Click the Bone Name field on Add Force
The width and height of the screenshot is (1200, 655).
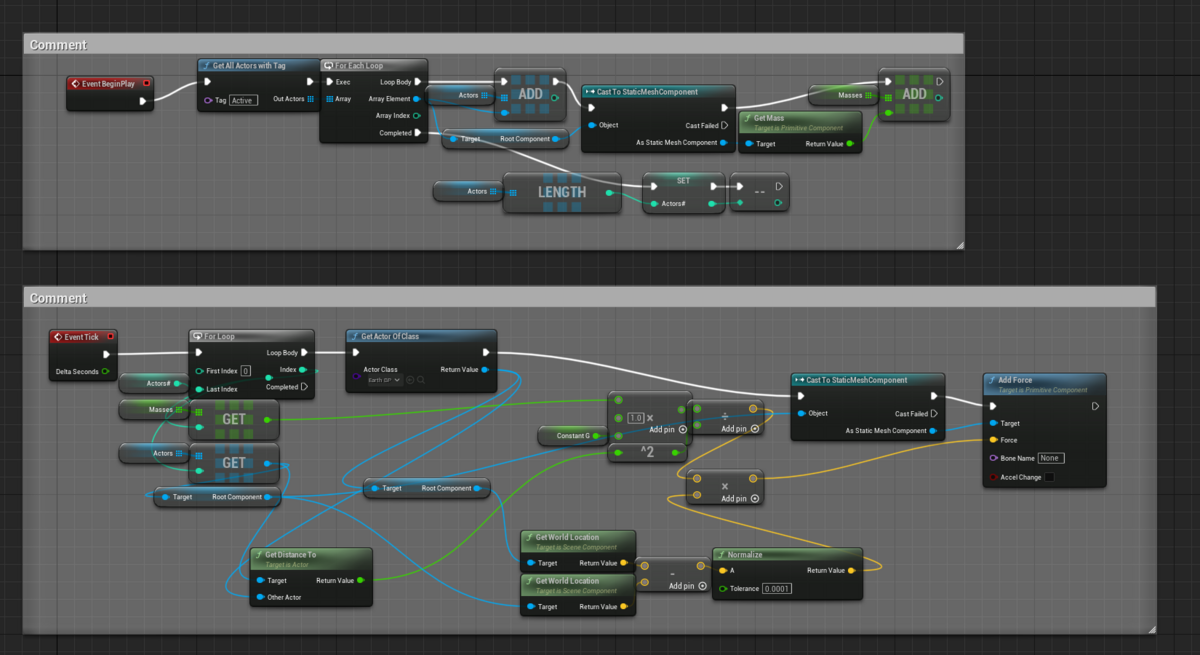click(1049, 458)
